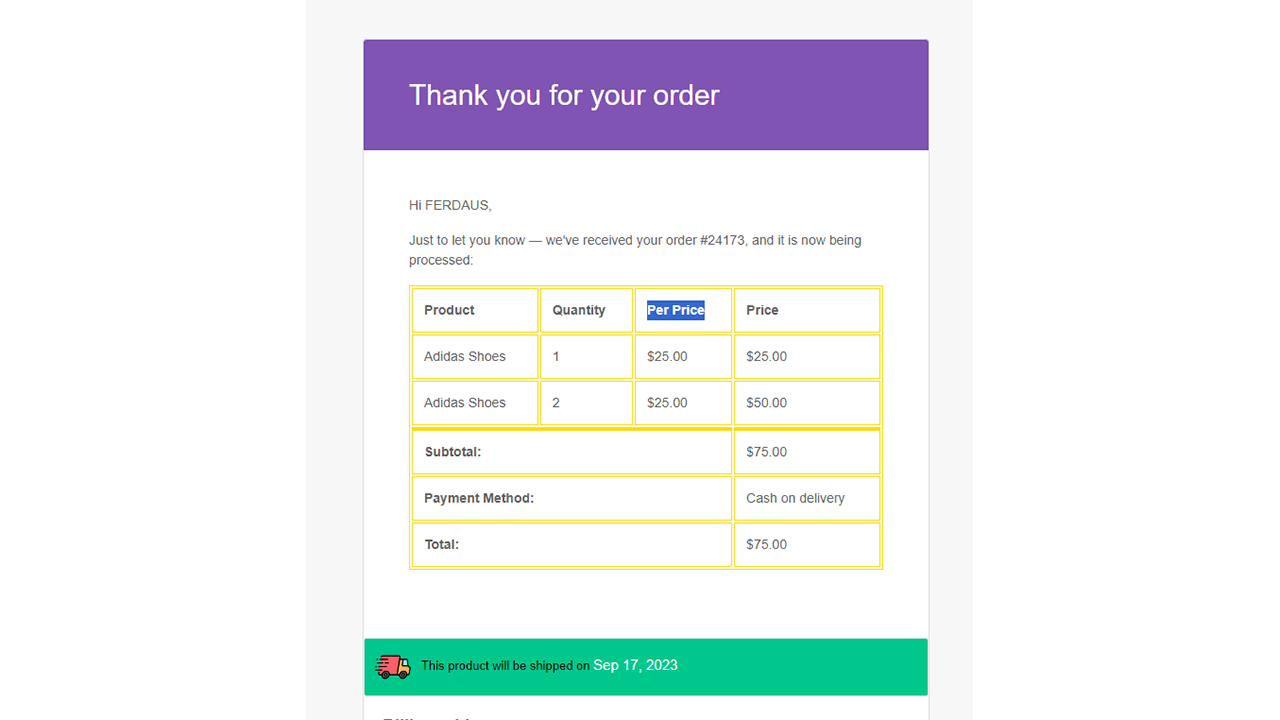This screenshot has height=720, width=1280.
Task: Click the Quantity column header
Action: click(579, 310)
